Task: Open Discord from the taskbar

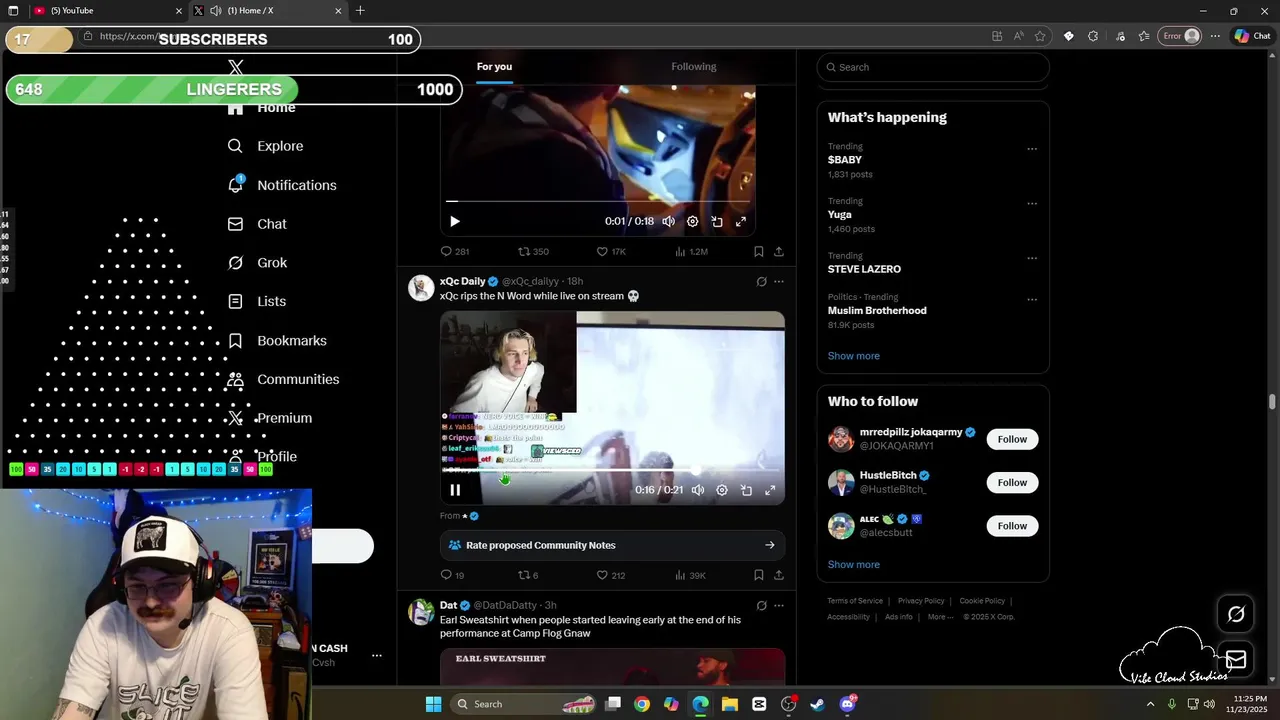Action: [848, 704]
